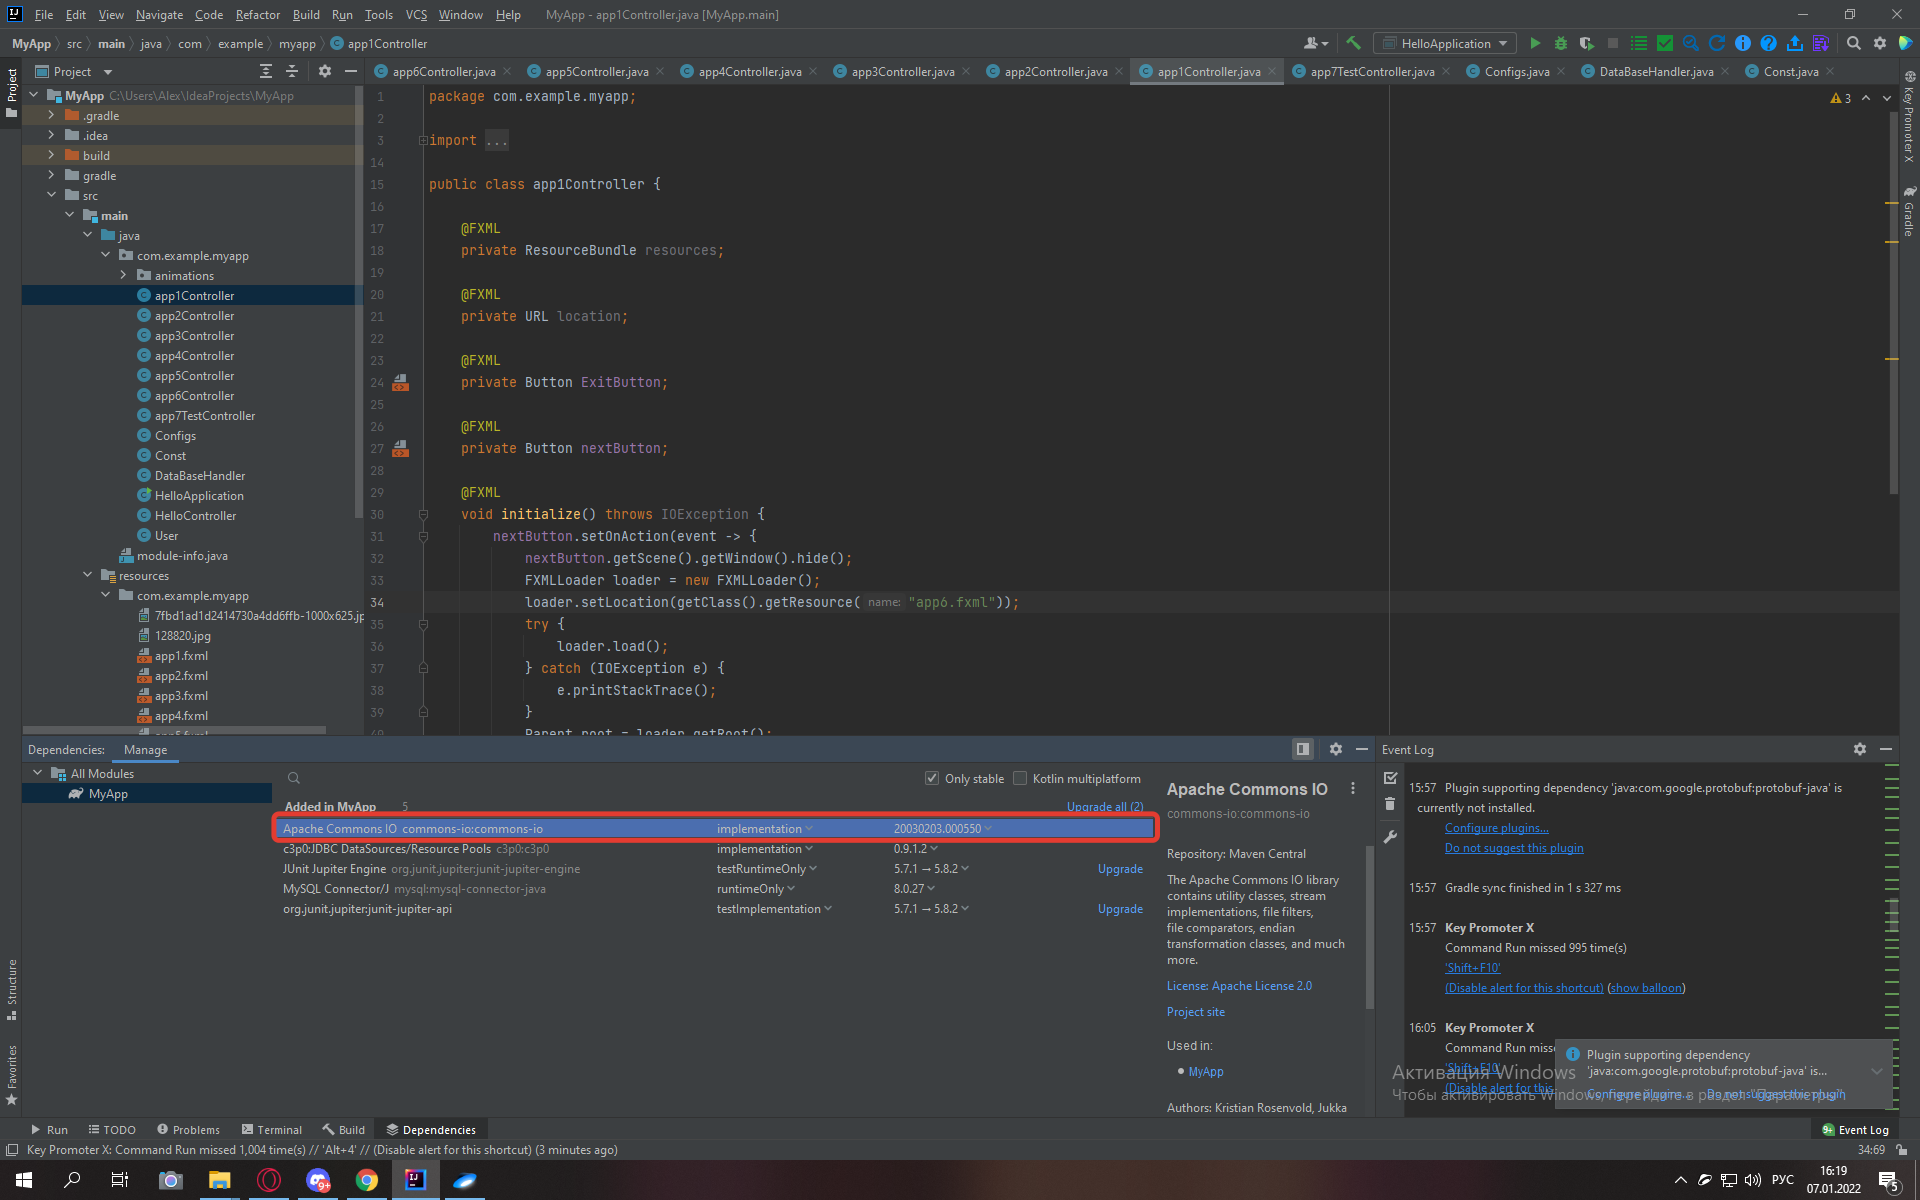Open Apache Commons IO three-dot menu
The width and height of the screenshot is (1920, 1200).
pos(1353,789)
